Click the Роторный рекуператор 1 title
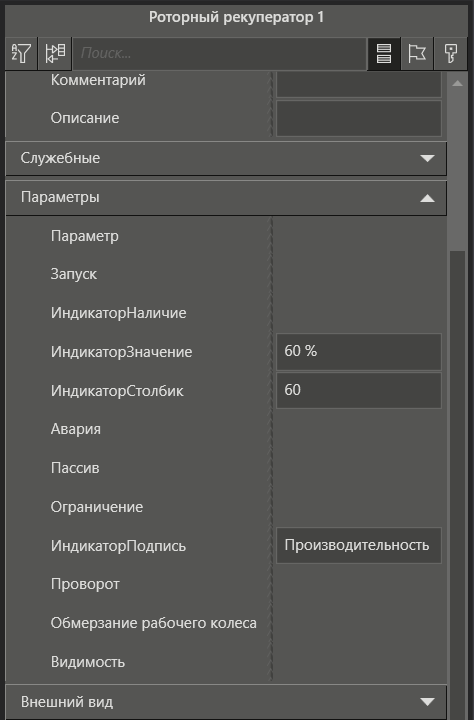Screen dimensions: 474x720 click(237, 17)
